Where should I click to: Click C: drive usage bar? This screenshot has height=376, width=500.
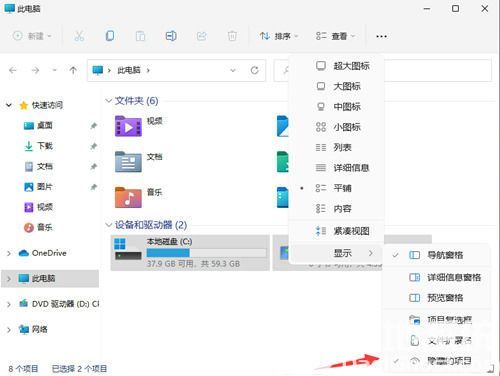coord(206,253)
